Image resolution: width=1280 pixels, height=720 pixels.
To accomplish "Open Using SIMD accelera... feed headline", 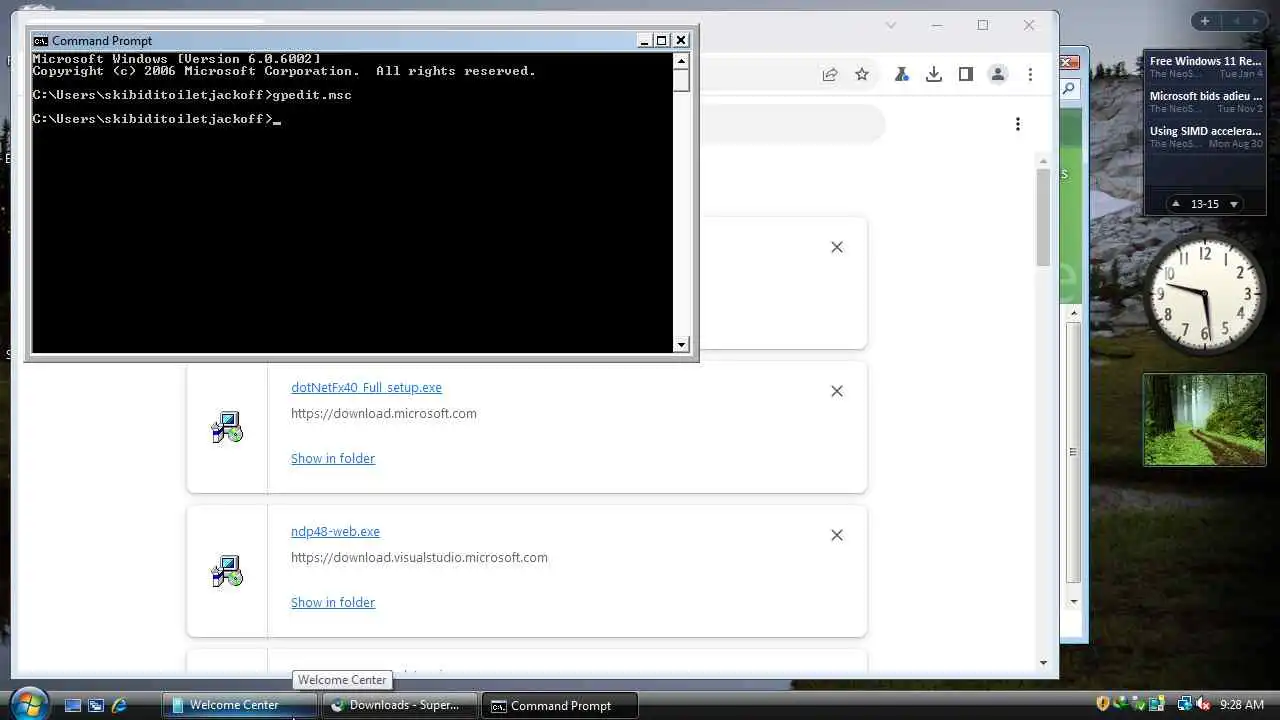I will (x=1206, y=131).
